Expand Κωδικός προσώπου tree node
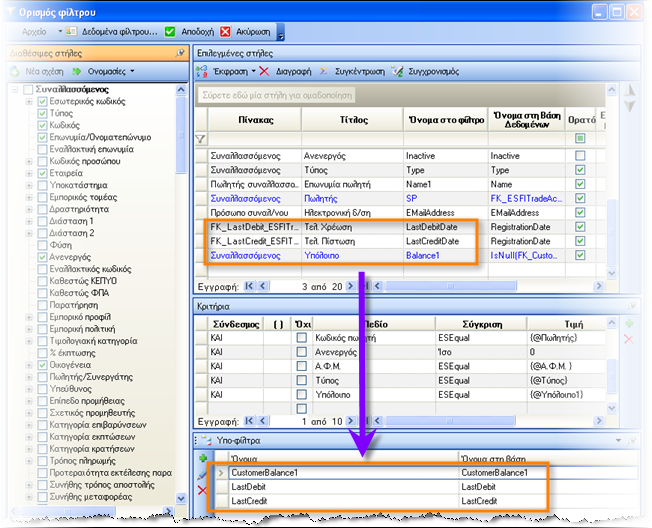The width and height of the screenshot is (652, 528). pyautogui.click(x=29, y=161)
